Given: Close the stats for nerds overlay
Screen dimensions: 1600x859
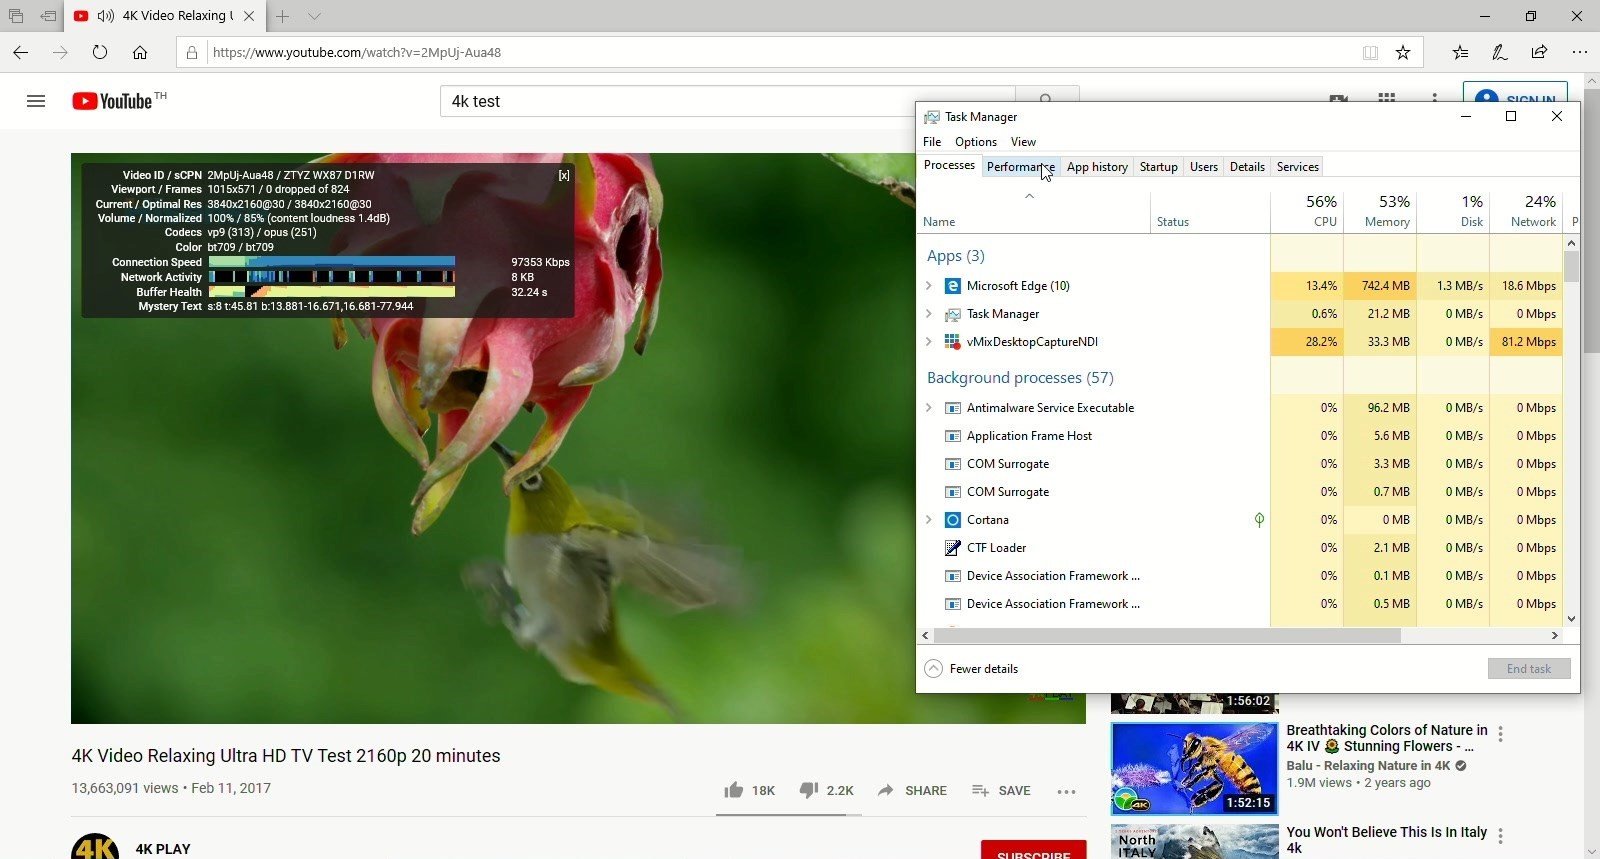Looking at the screenshot, I should tap(564, 175).
